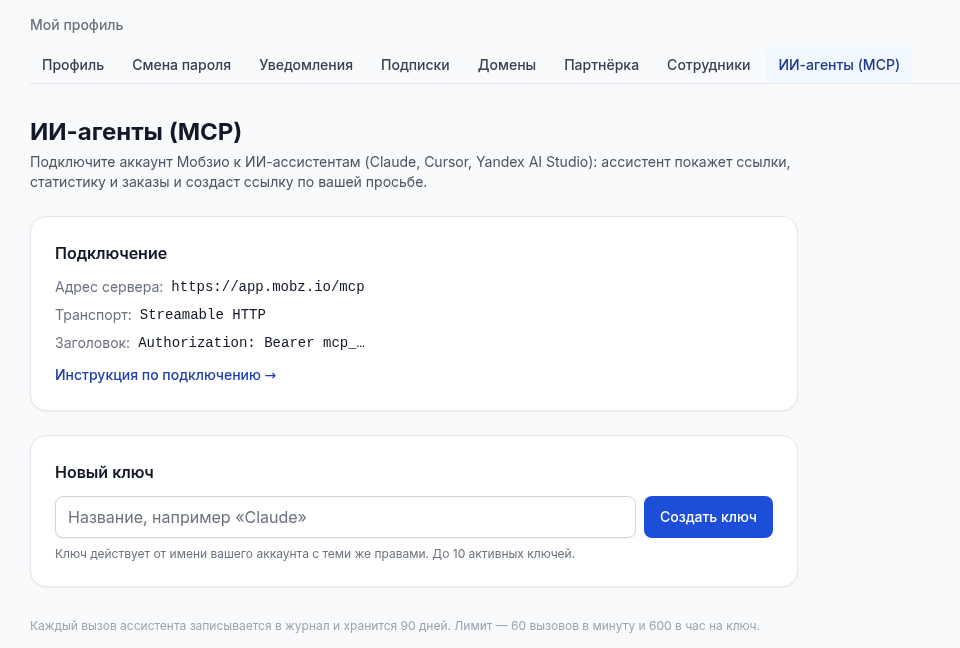
Task: Click the Заголовок label
Action: [92, 343]
